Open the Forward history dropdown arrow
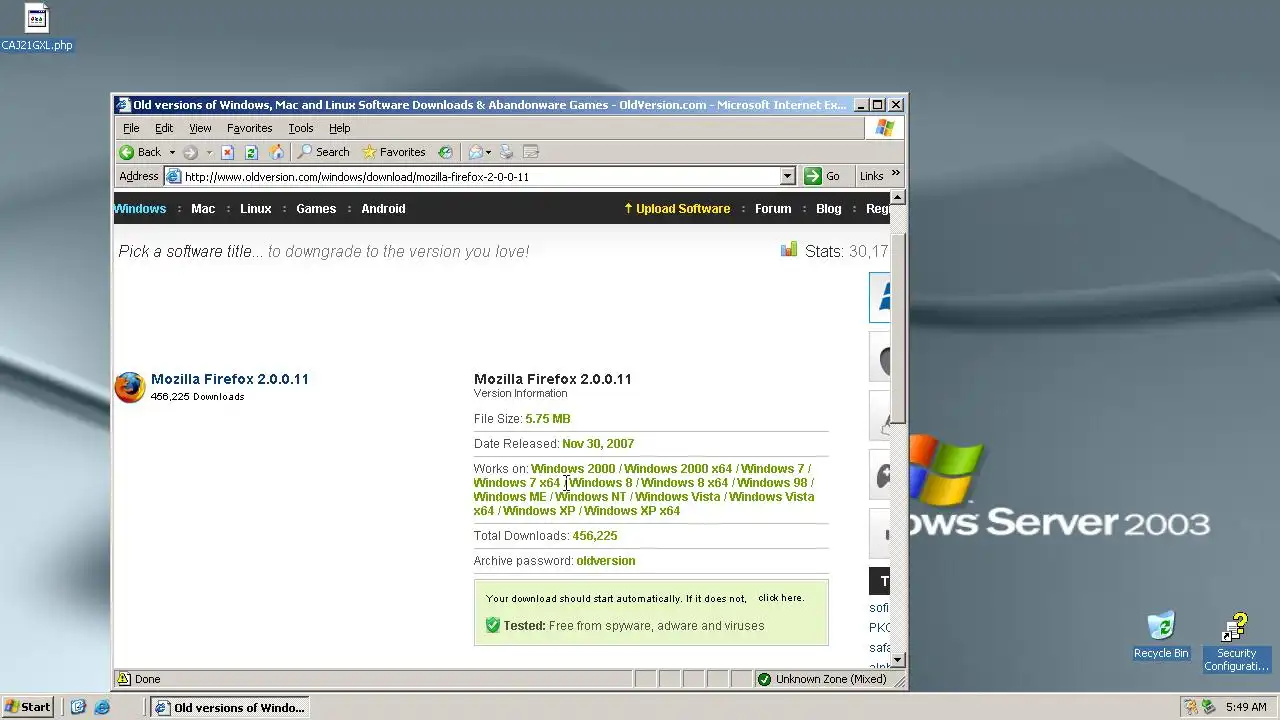The width and height of the screenshot is (1280, 720). [208, 152]
